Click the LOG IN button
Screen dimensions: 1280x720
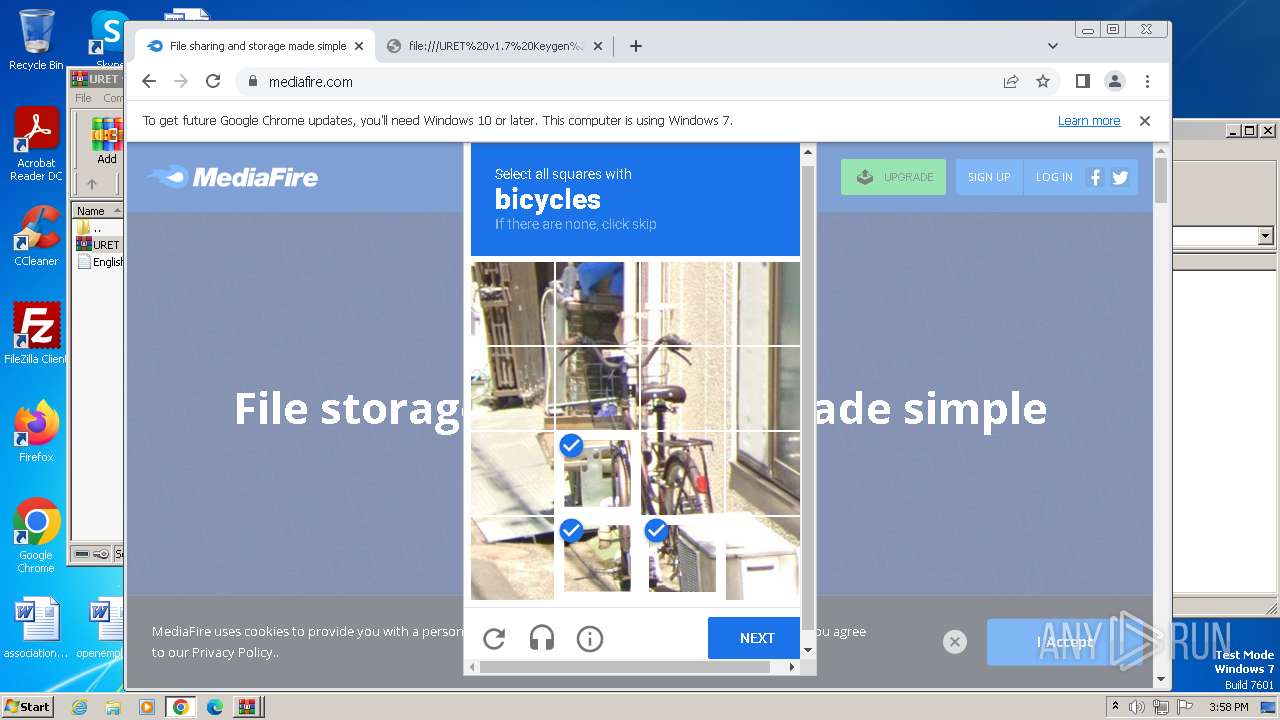pyautogui.click(x=1054, y=177)
